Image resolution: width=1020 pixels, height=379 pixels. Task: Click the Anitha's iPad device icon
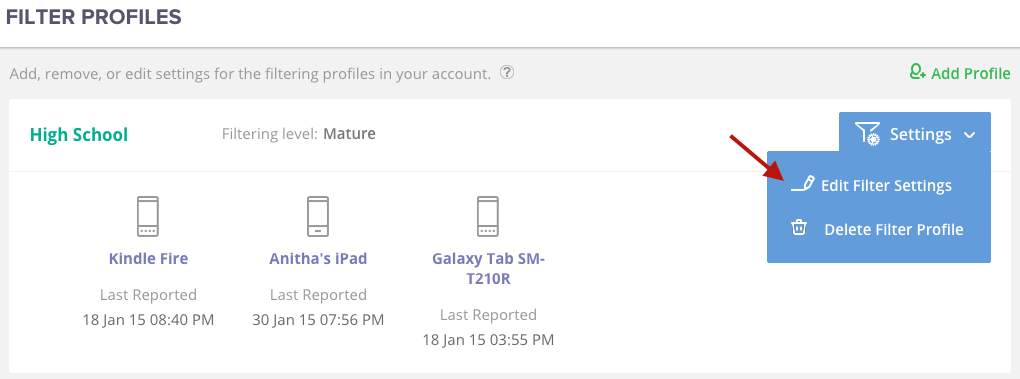click(317, 216)
